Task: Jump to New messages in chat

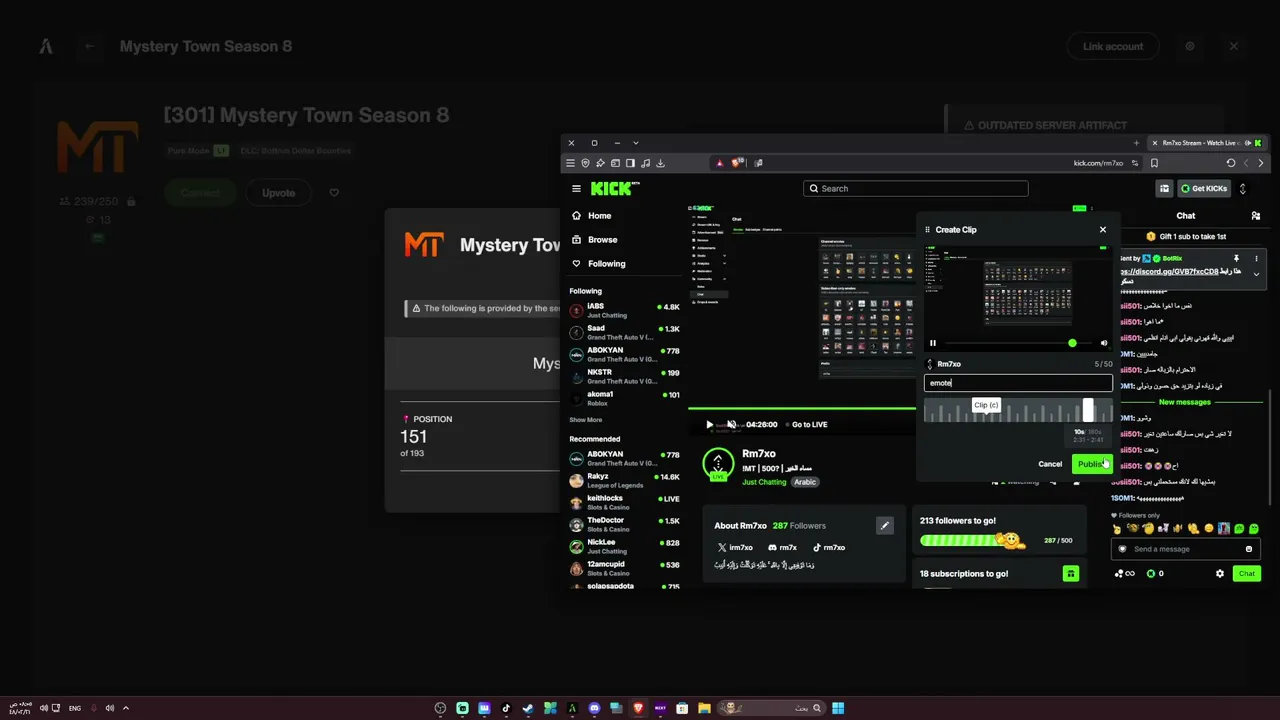Action: click(x=1184, y=402)
